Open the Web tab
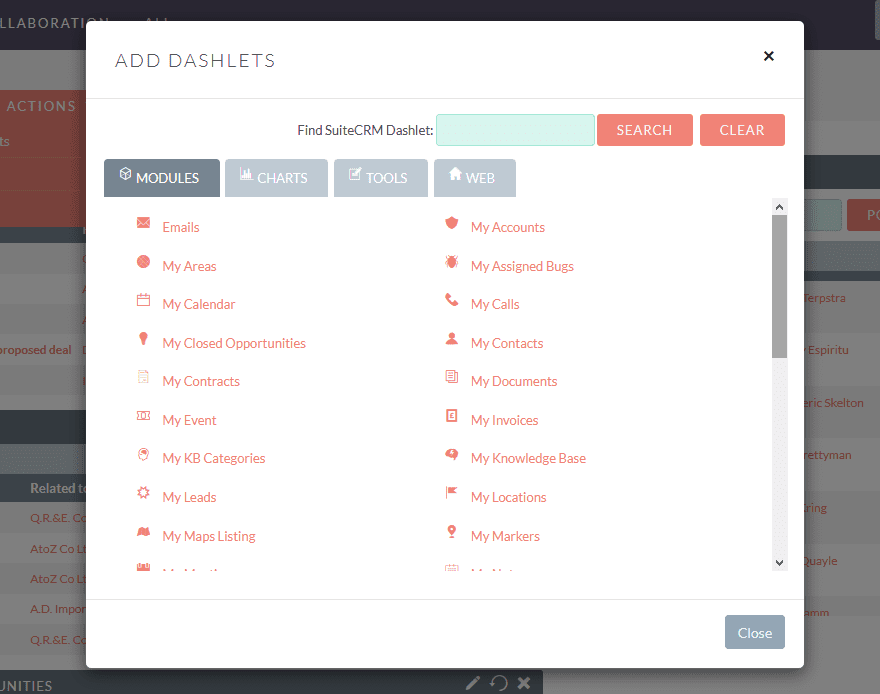The height and width of the screenshot is (694, 880). (x=475, y=178)
